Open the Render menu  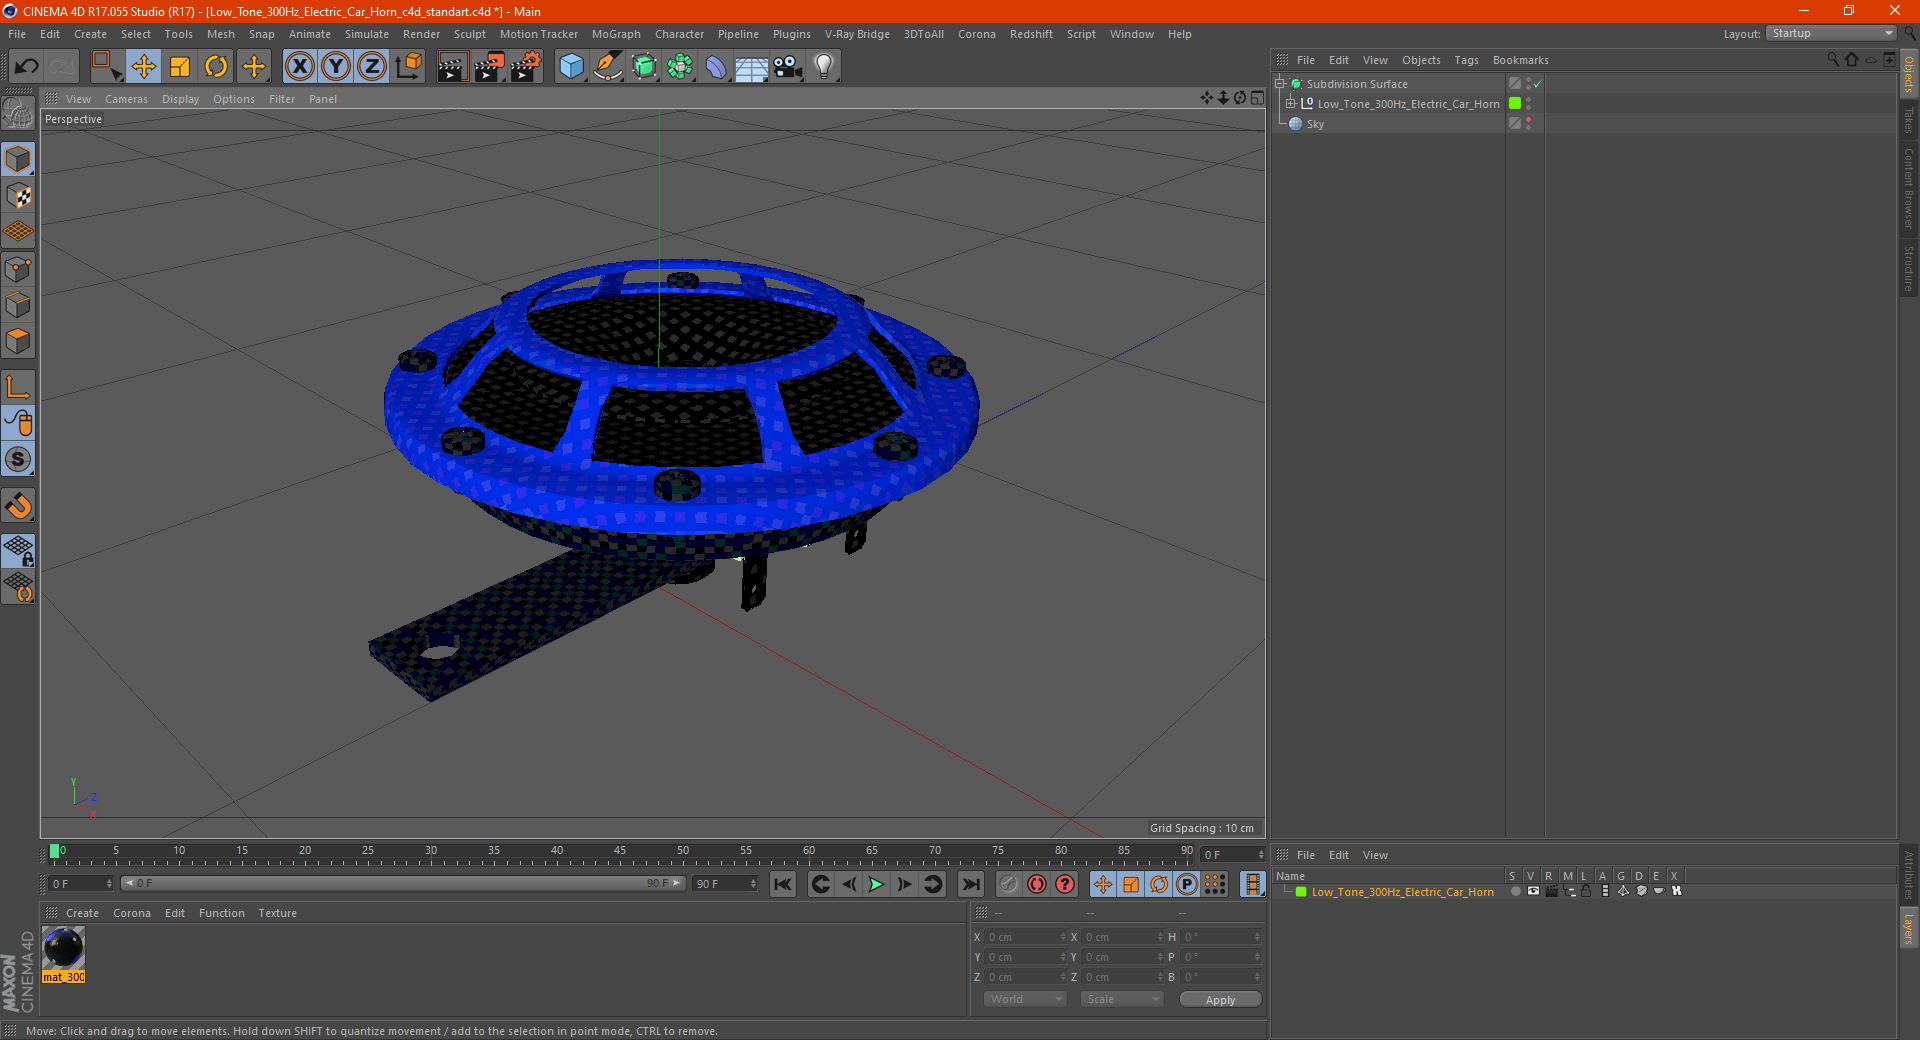pyautogui.click(x=421, y=34)
